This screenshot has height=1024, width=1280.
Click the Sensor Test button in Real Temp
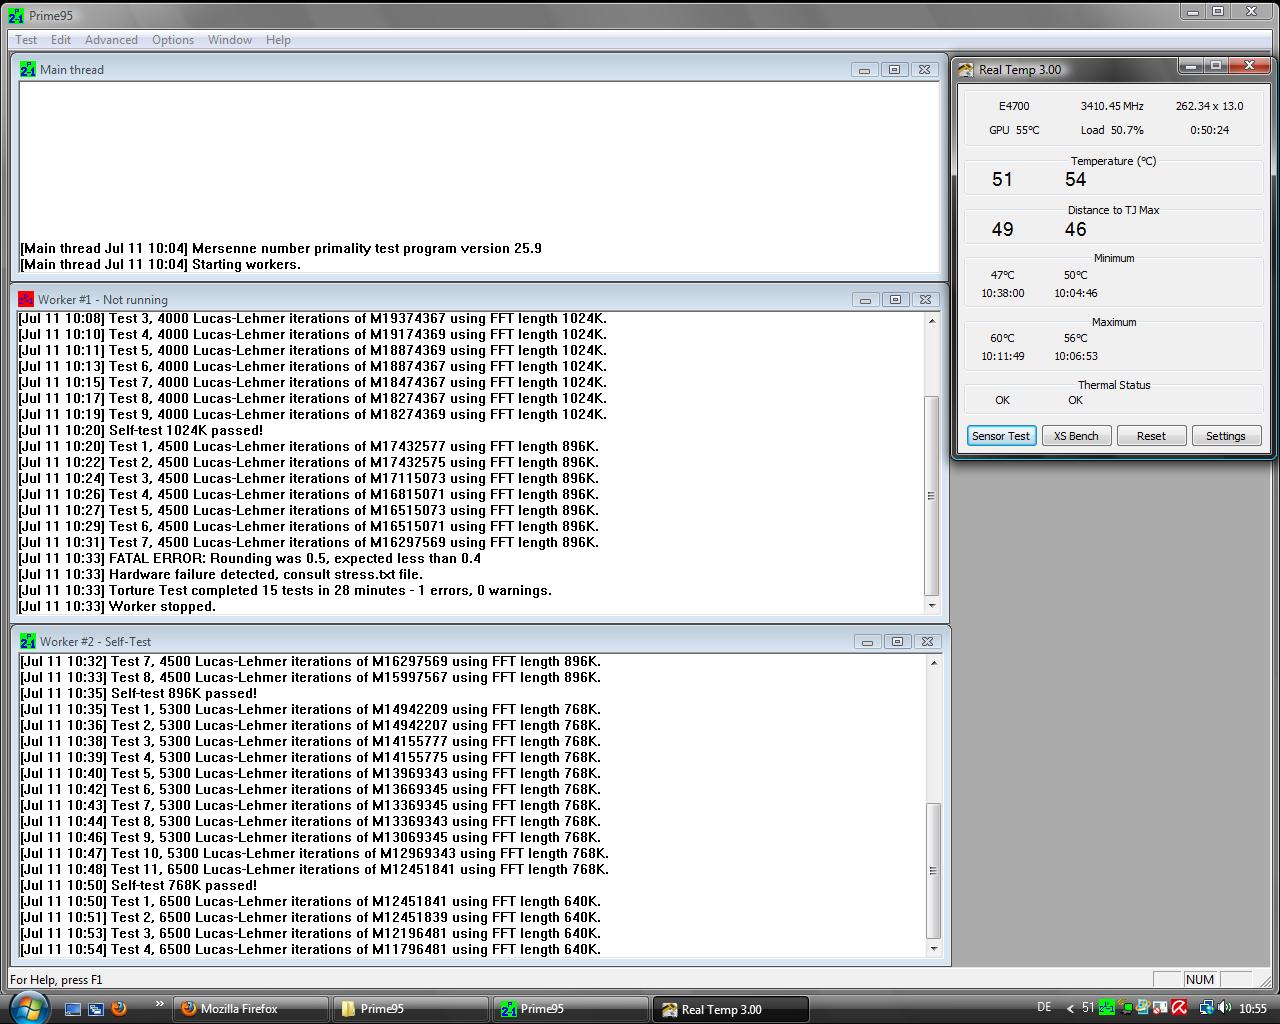1001,436
